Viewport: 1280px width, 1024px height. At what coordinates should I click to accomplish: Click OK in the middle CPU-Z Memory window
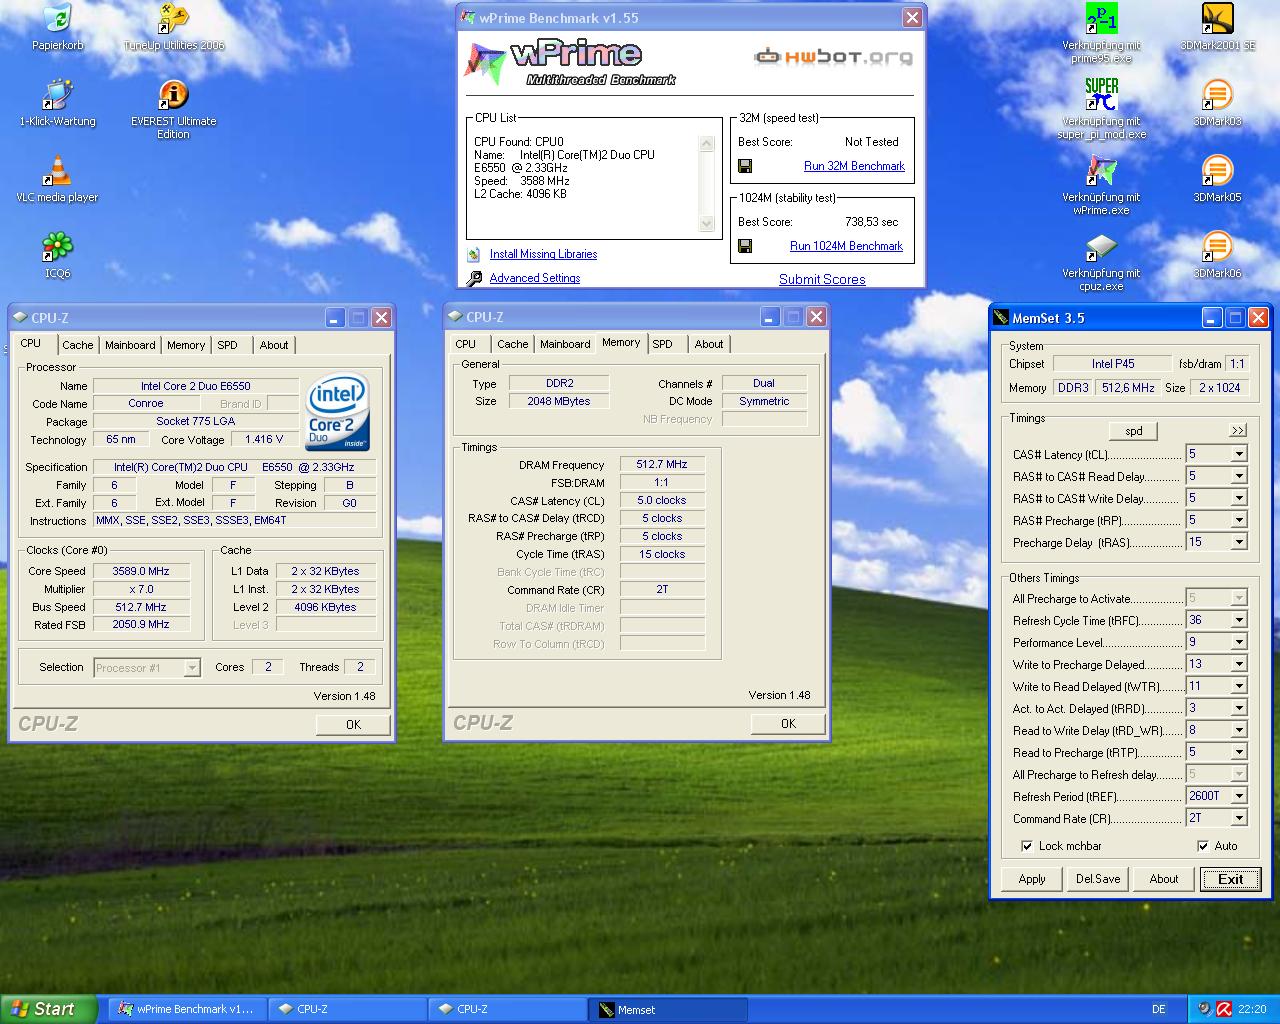(x=788, y=723)
